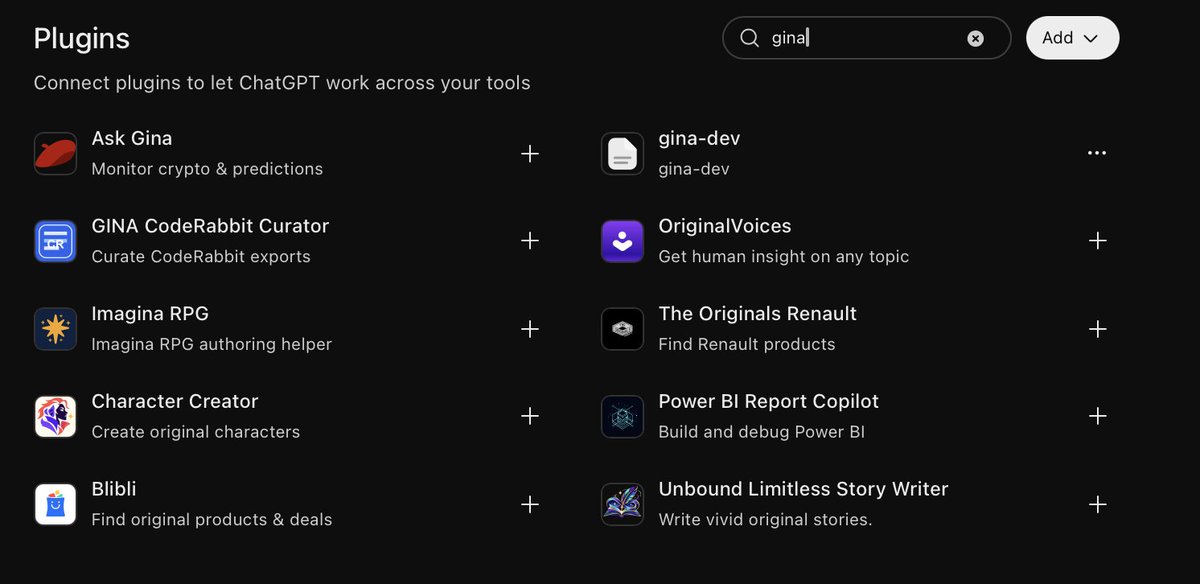This screenshot has width=1200, height=584.
Task: Click the 'Create original characters' description
Action: 196,432
